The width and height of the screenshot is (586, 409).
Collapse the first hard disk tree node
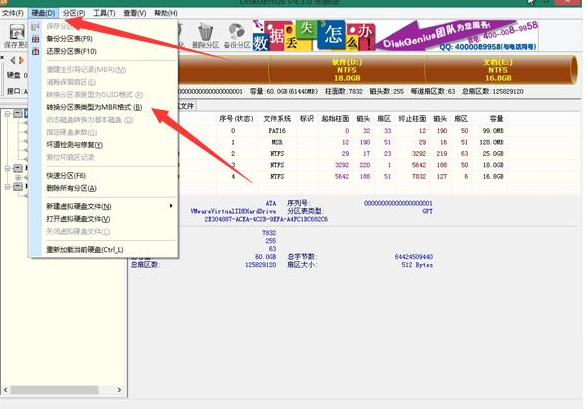(7, 114)
